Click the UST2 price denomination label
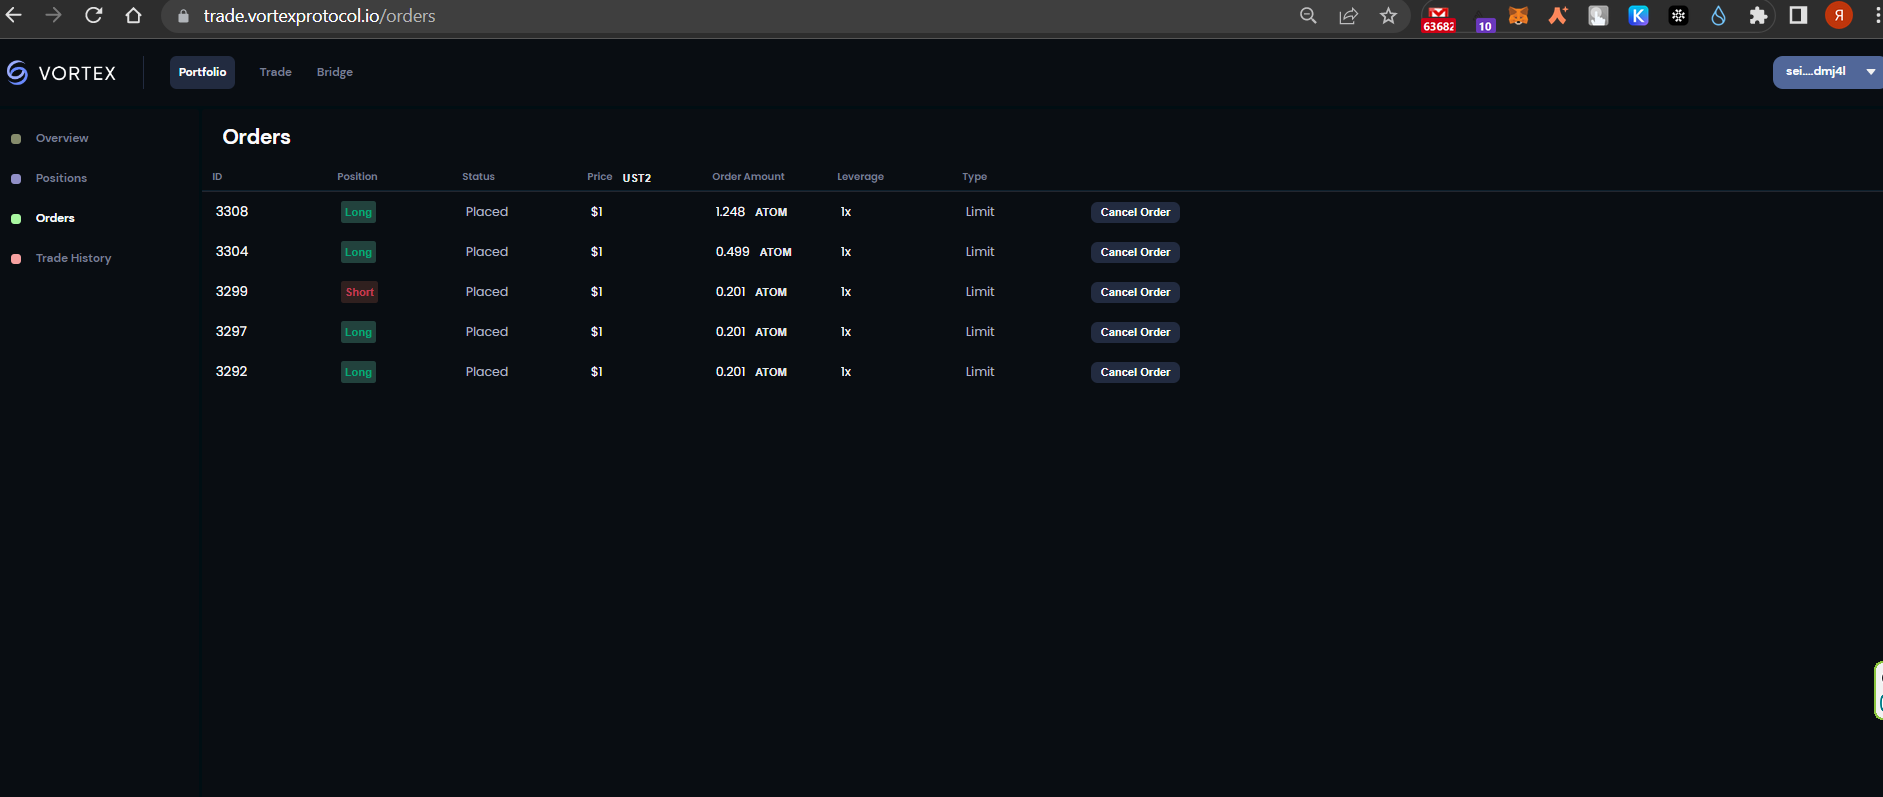 click(x=637, y=178)
